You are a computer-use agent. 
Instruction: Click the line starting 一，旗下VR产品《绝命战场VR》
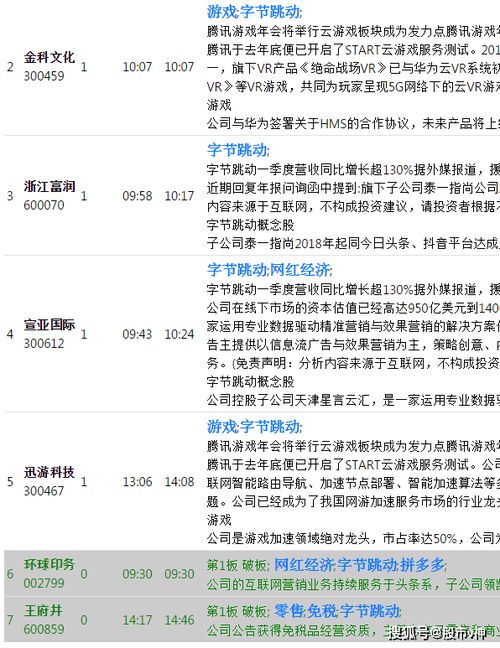pos(353,68)
